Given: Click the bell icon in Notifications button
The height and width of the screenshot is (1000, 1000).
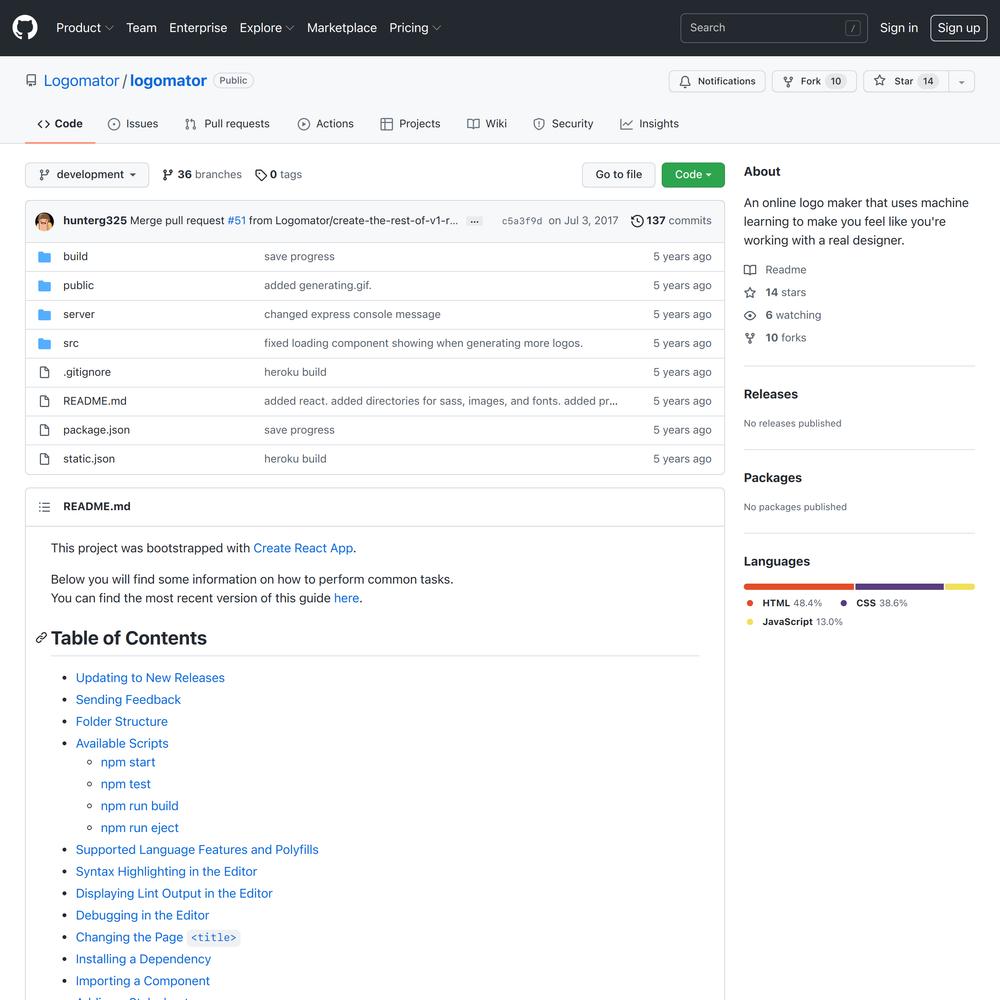Looking at the screenshot, I should [x=684, y=82].
